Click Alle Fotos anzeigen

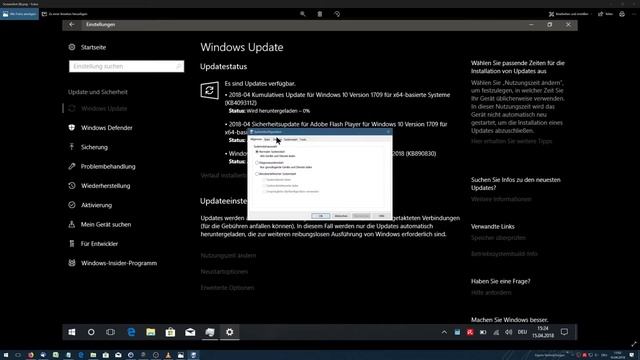(19, 14)
